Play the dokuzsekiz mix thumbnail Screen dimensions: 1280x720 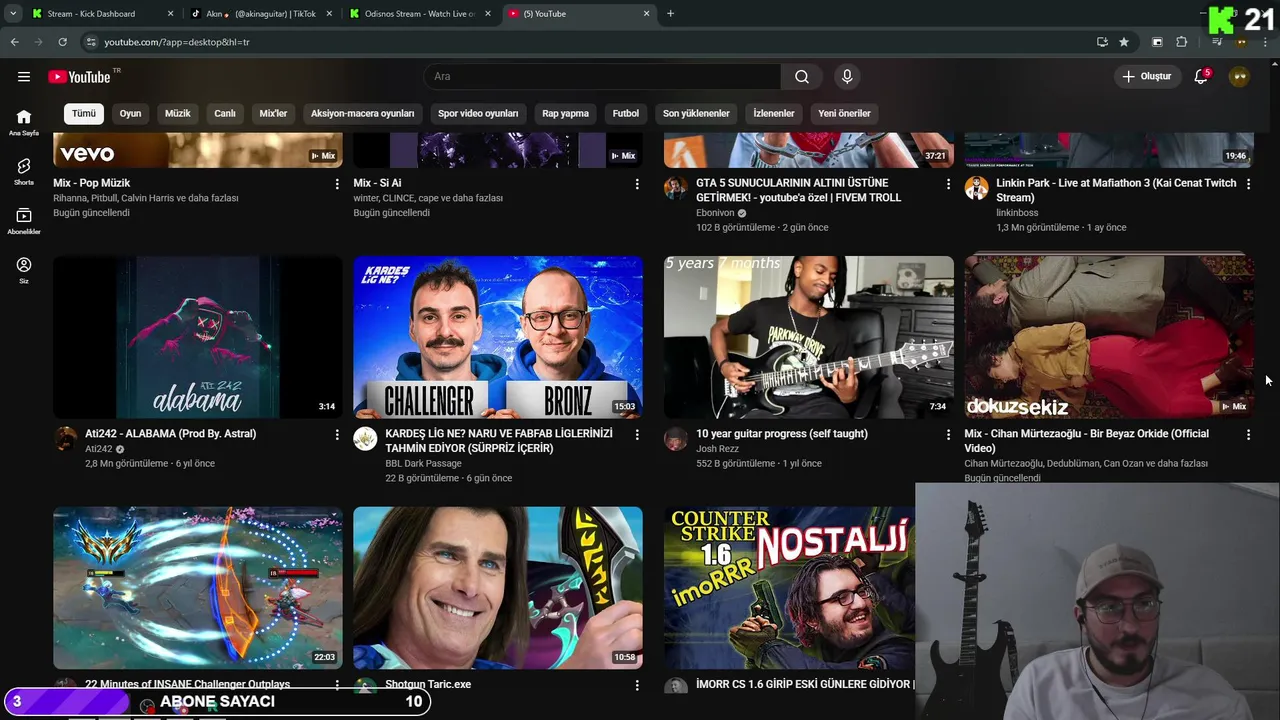point(1109,337)
